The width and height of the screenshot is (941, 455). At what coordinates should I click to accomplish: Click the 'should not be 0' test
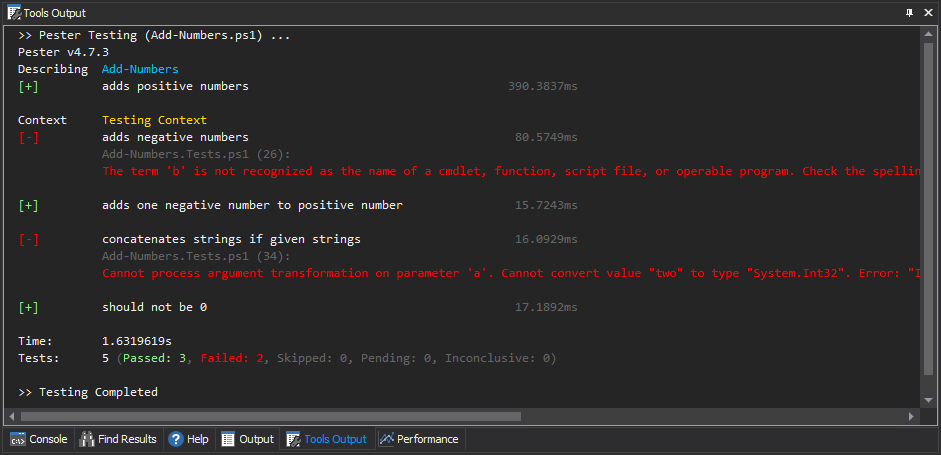point(154,307)
